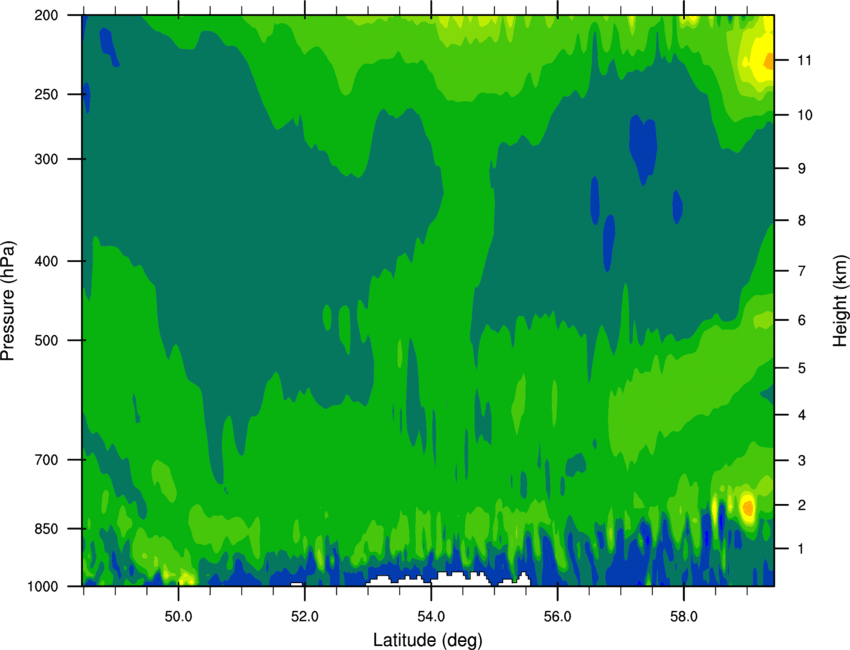
Task: Click the 50.0 latitude tick label
Action: click(178, 617)
